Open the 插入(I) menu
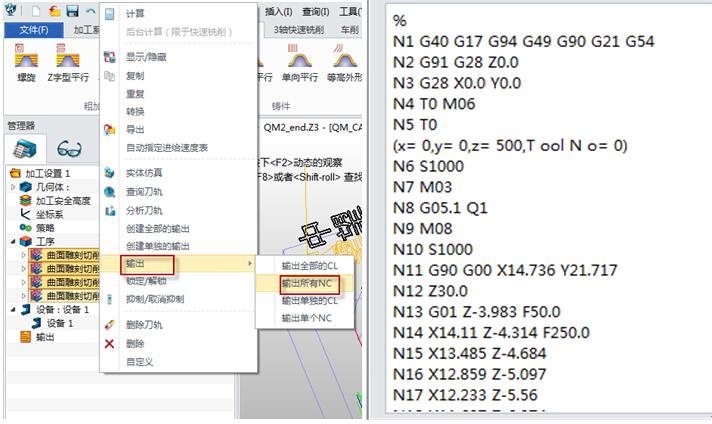The image size is (712, 424). (278, 12)
